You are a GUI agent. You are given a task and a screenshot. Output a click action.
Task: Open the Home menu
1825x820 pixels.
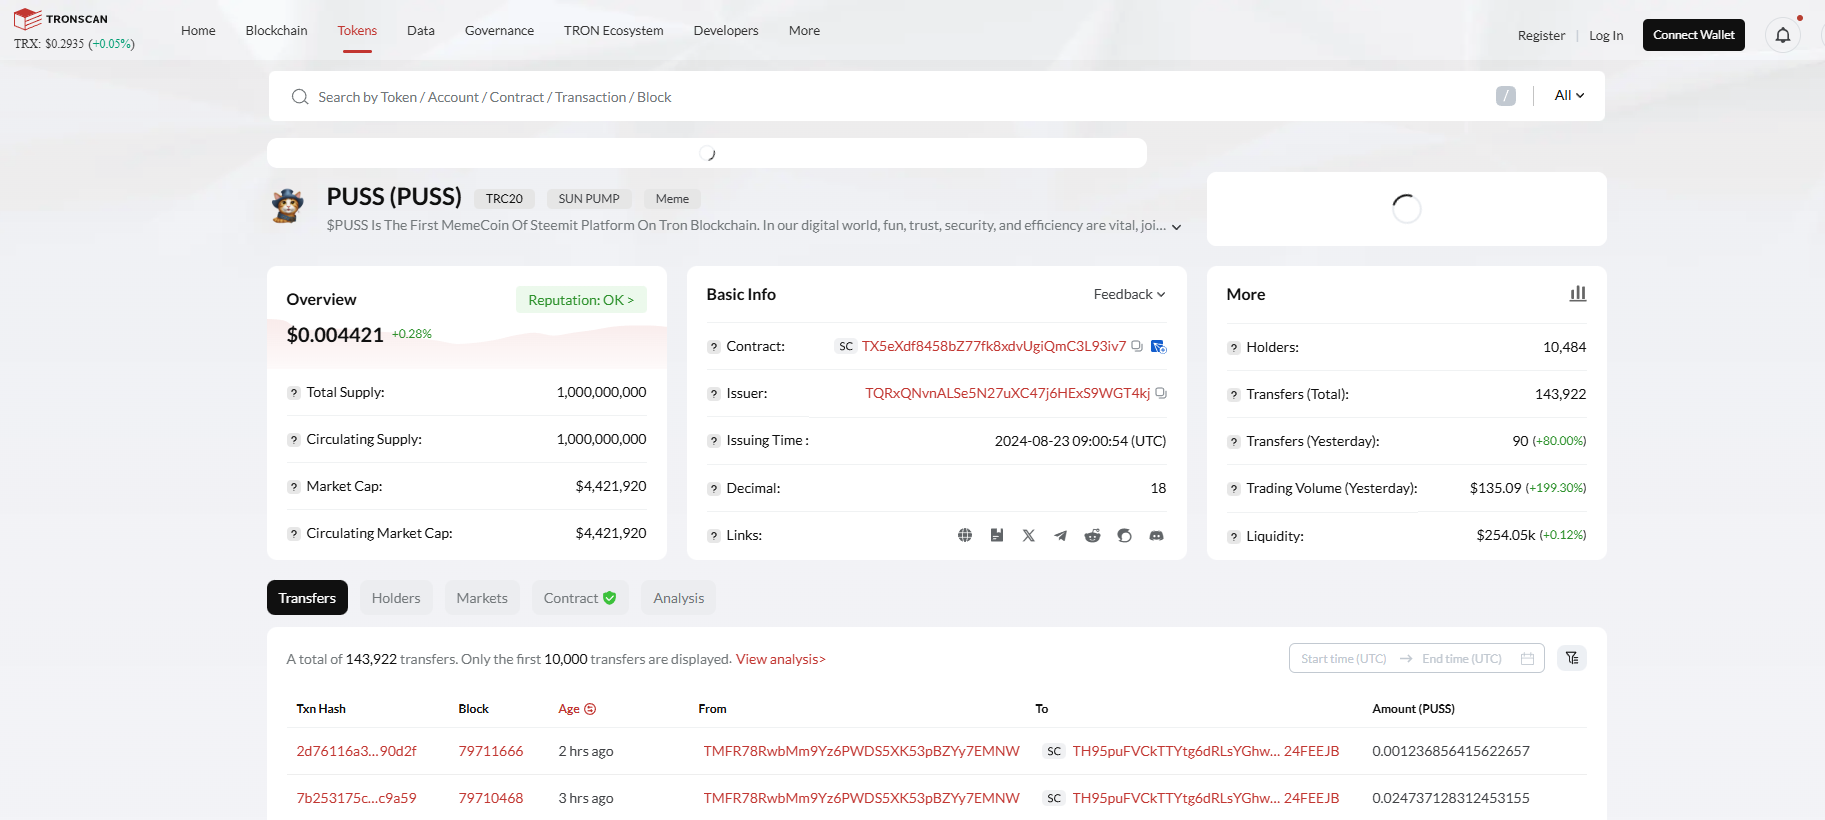coord(198,31)
